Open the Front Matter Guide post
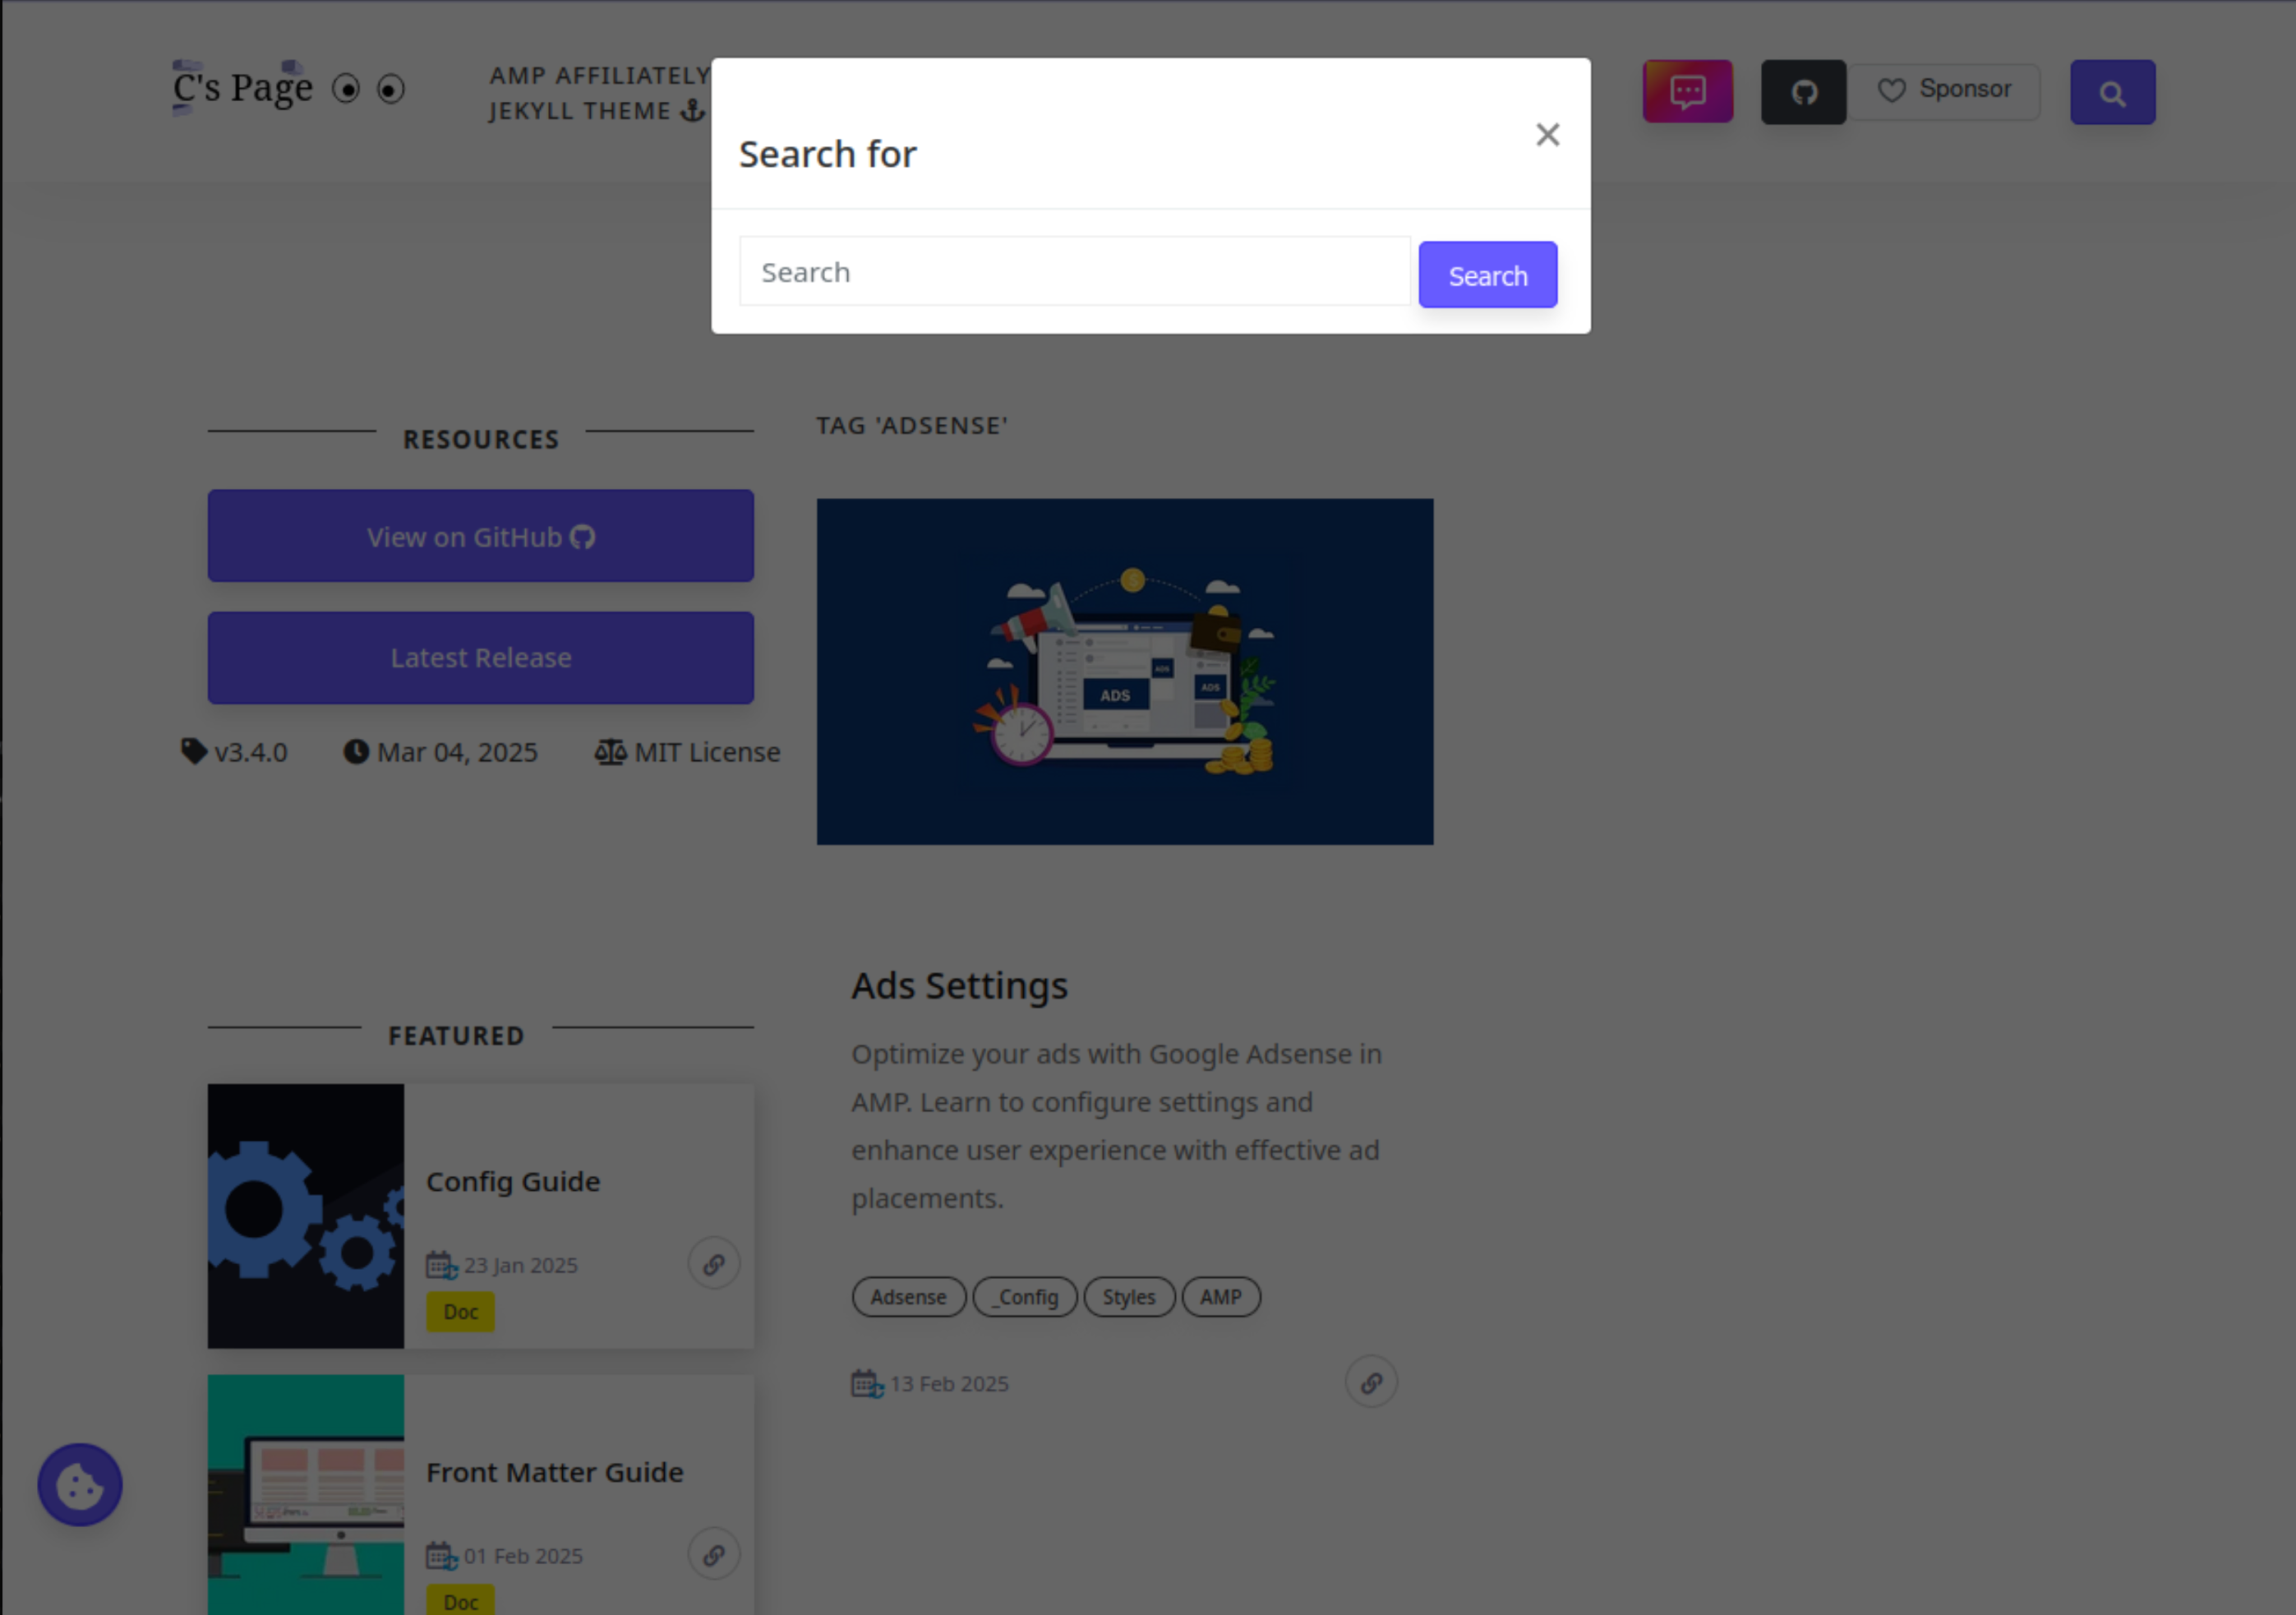 pos(555,1471)
